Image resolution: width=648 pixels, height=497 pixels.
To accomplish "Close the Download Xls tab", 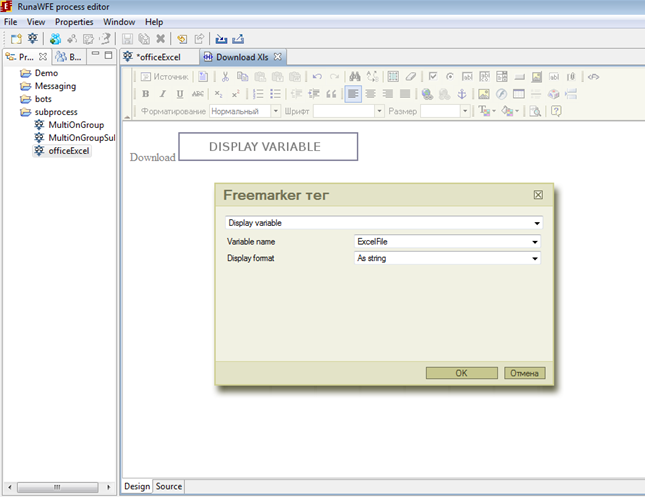I will tap(278, 57).
